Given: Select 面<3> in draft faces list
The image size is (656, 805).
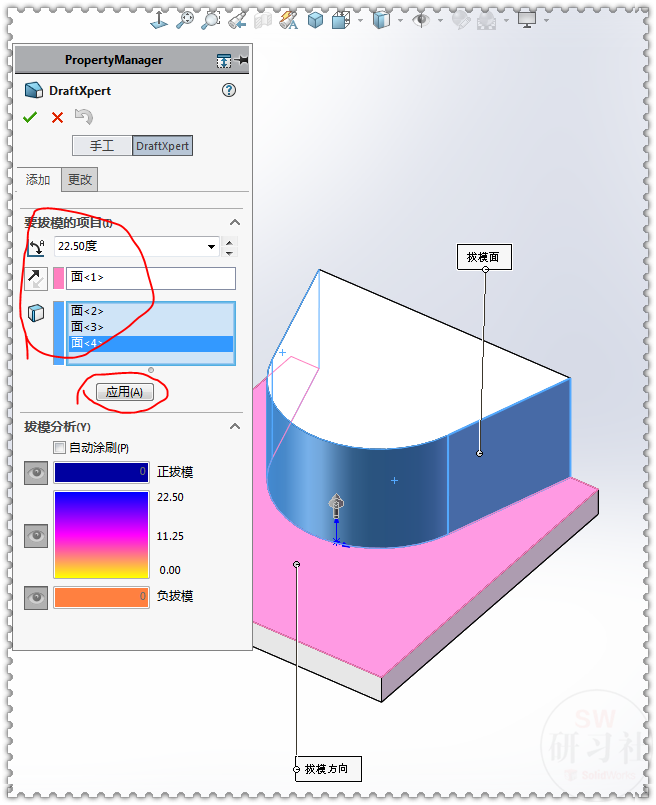Looking at the screenshot, I should pos(151,327).
